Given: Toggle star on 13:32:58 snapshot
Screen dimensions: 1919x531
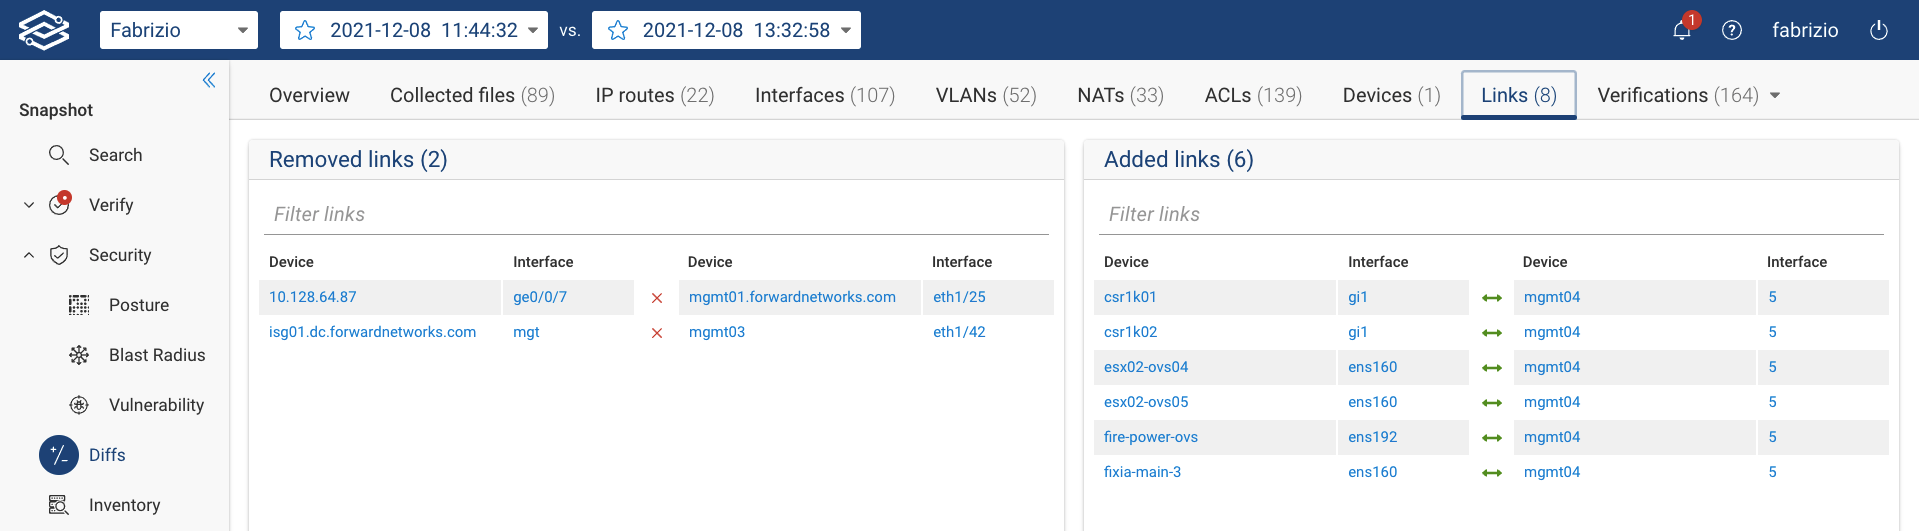Looking at the screenshot, I should tap(618, 30).
